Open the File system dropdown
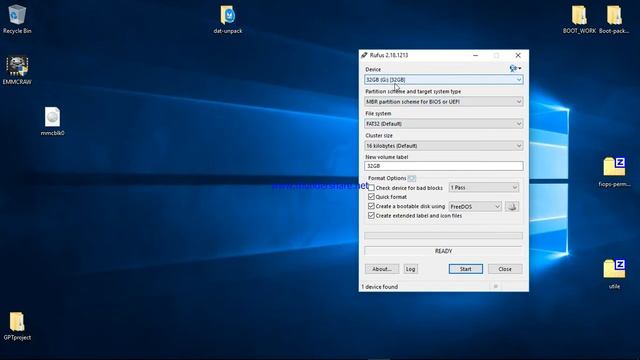Image resolution: width=640 pixels, height=360 pixels. (x=444, y=124)
